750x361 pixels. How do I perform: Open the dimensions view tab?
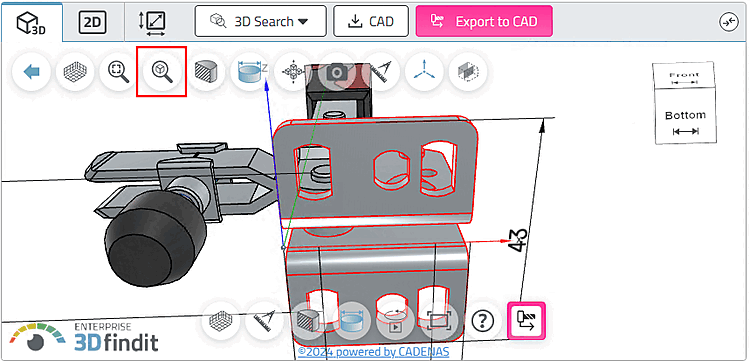point(152,22)
